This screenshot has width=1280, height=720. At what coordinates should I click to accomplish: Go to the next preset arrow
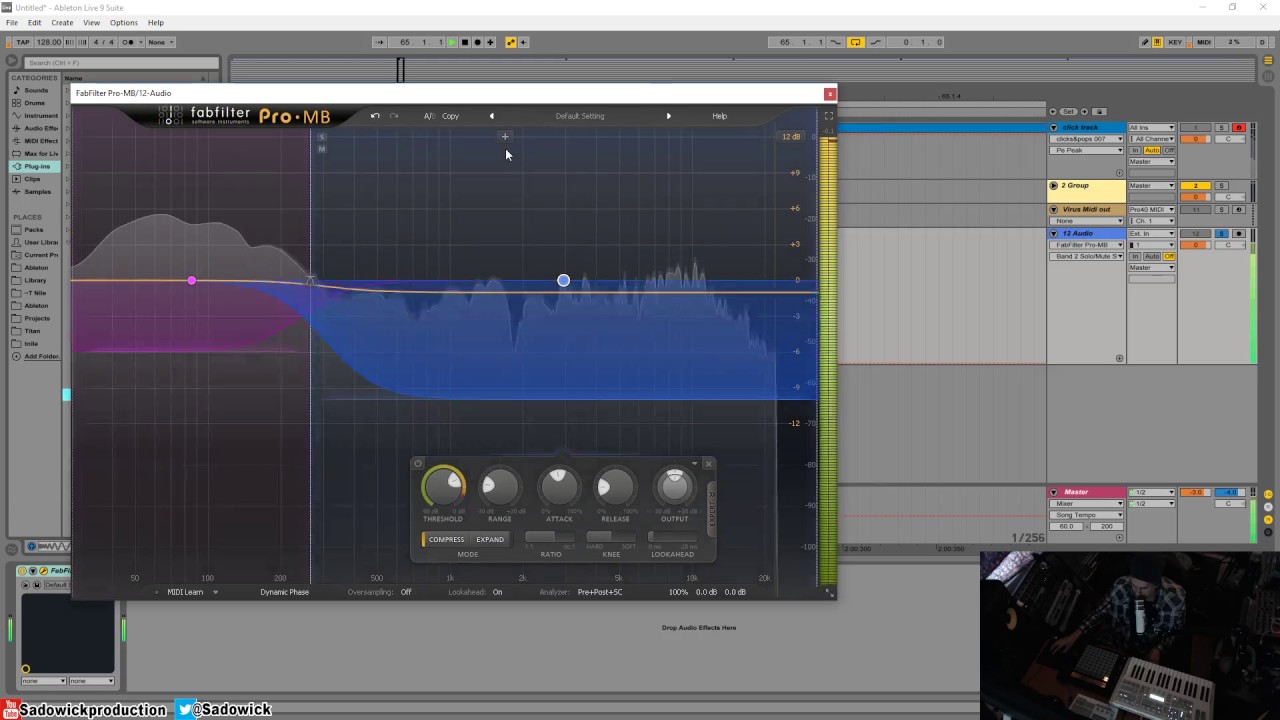pos(669,116)
